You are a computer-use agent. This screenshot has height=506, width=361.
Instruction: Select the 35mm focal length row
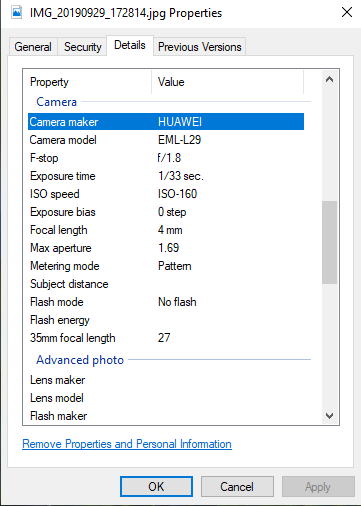point(166,338)
